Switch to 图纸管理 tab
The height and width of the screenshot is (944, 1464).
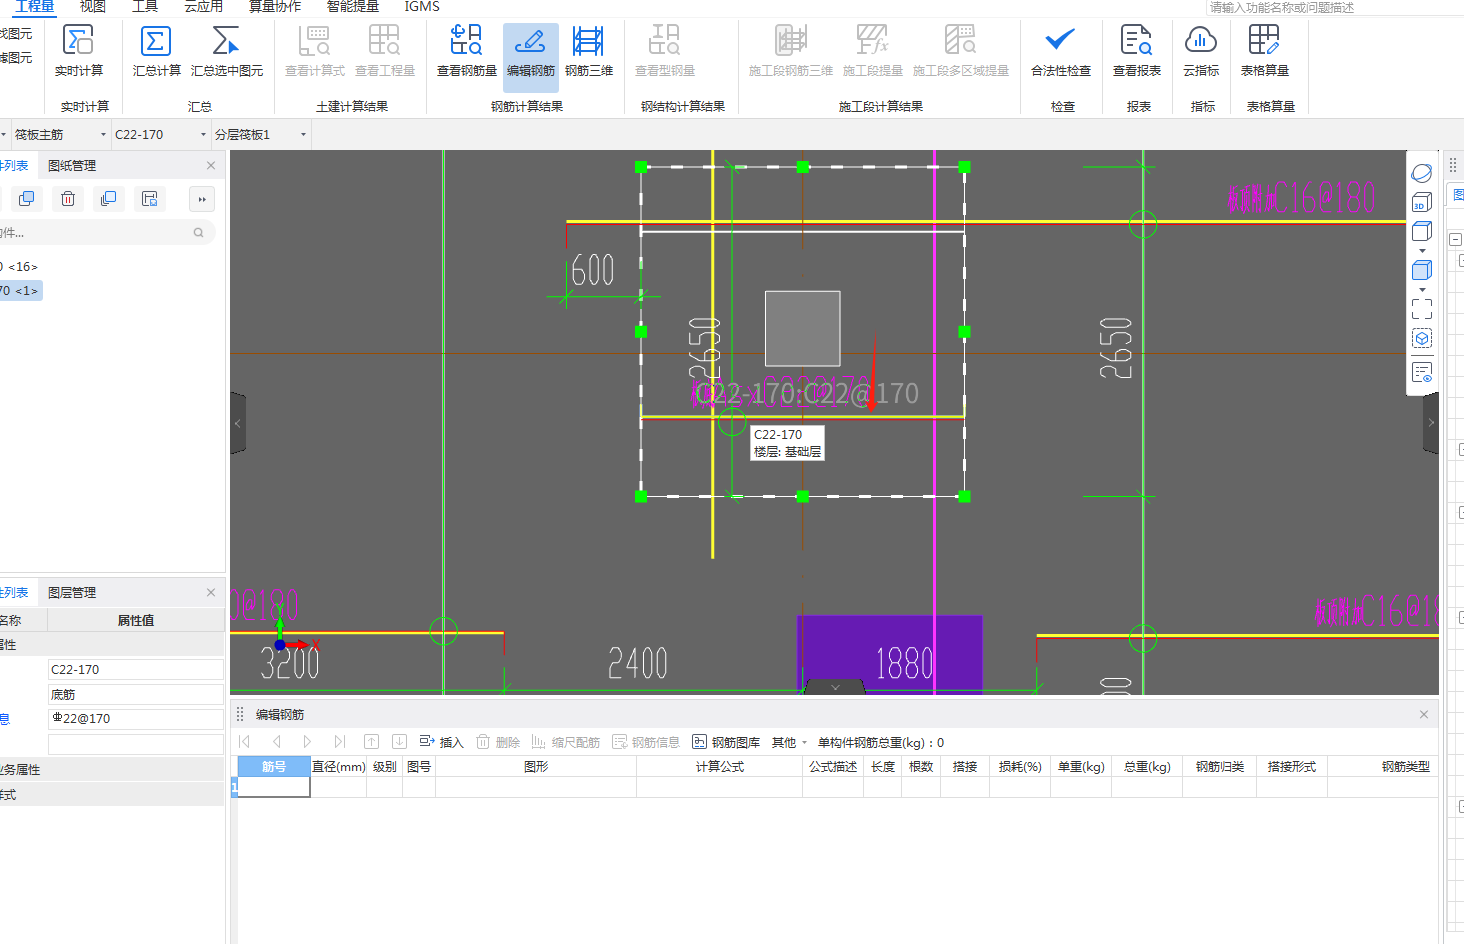72,166
